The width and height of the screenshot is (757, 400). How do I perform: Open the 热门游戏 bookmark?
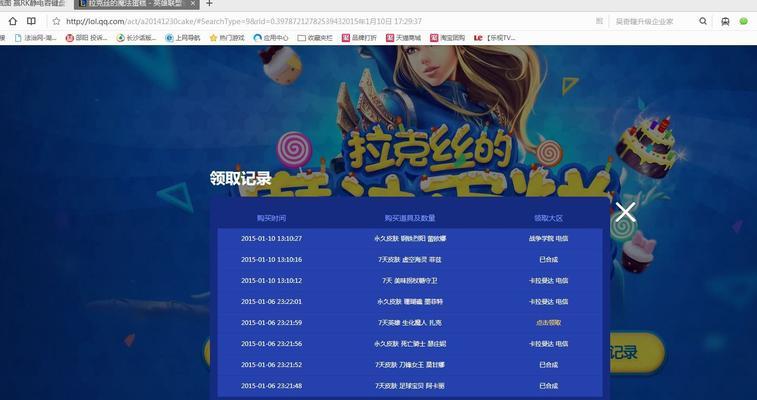pyautogui.click(x=227, y=38)
